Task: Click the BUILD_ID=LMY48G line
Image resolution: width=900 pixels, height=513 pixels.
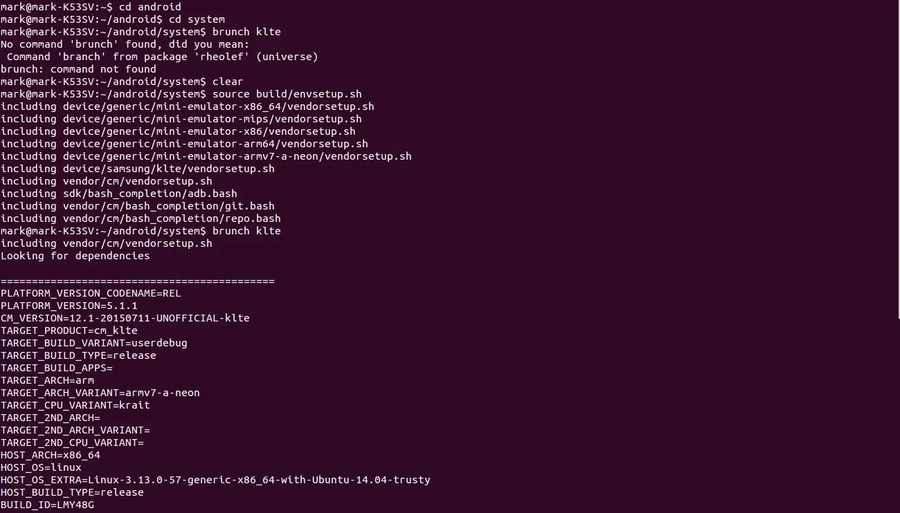Action: (47, 505)
